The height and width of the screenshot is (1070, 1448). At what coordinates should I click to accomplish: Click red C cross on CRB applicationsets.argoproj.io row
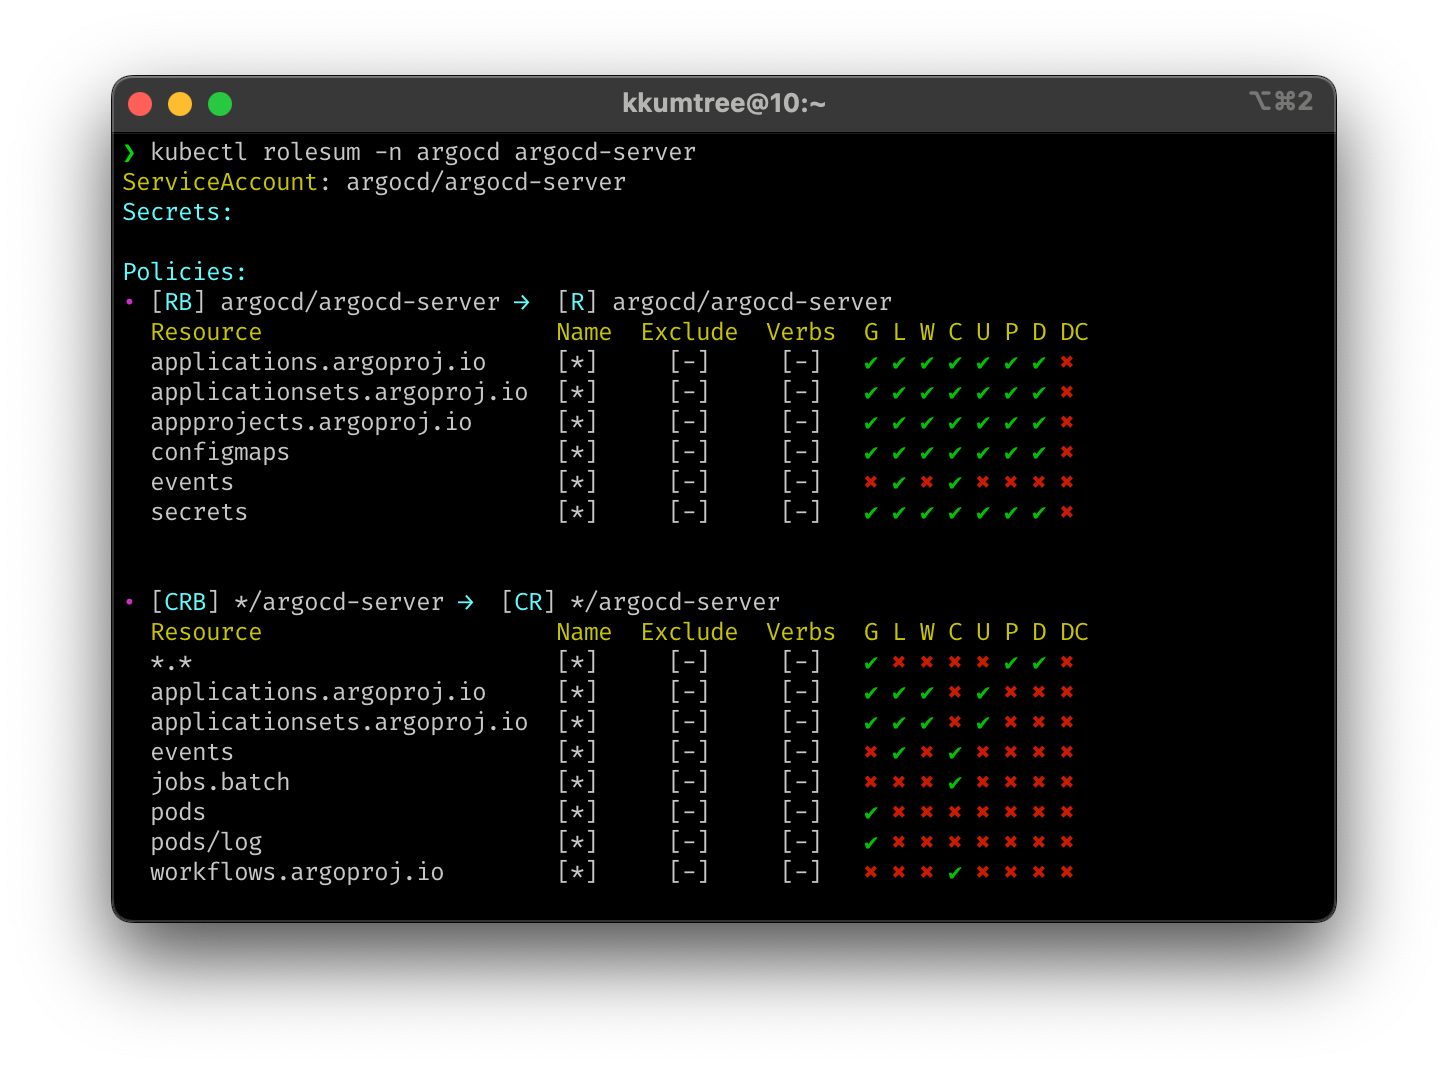(x=955, y=722)
